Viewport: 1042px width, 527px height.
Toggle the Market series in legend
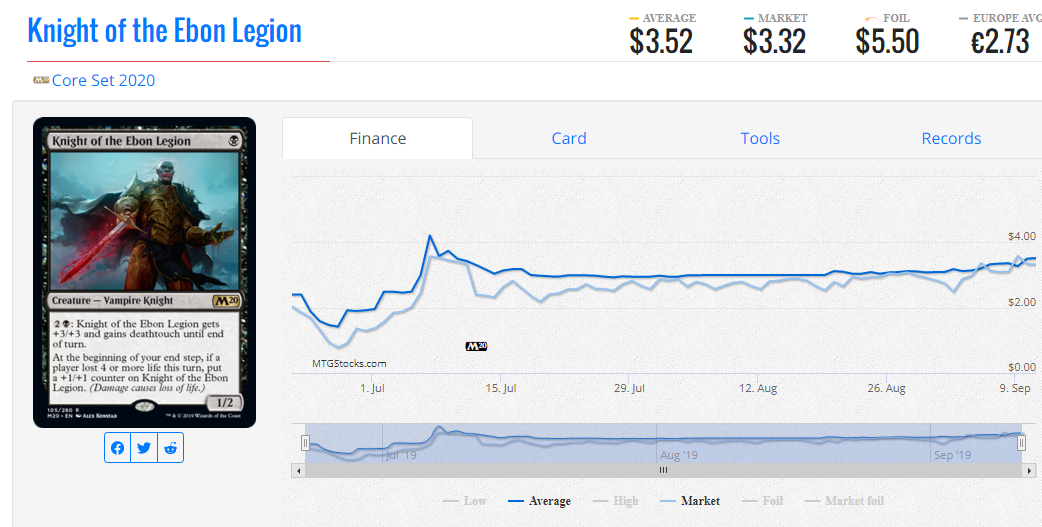(x=690, y=501)
